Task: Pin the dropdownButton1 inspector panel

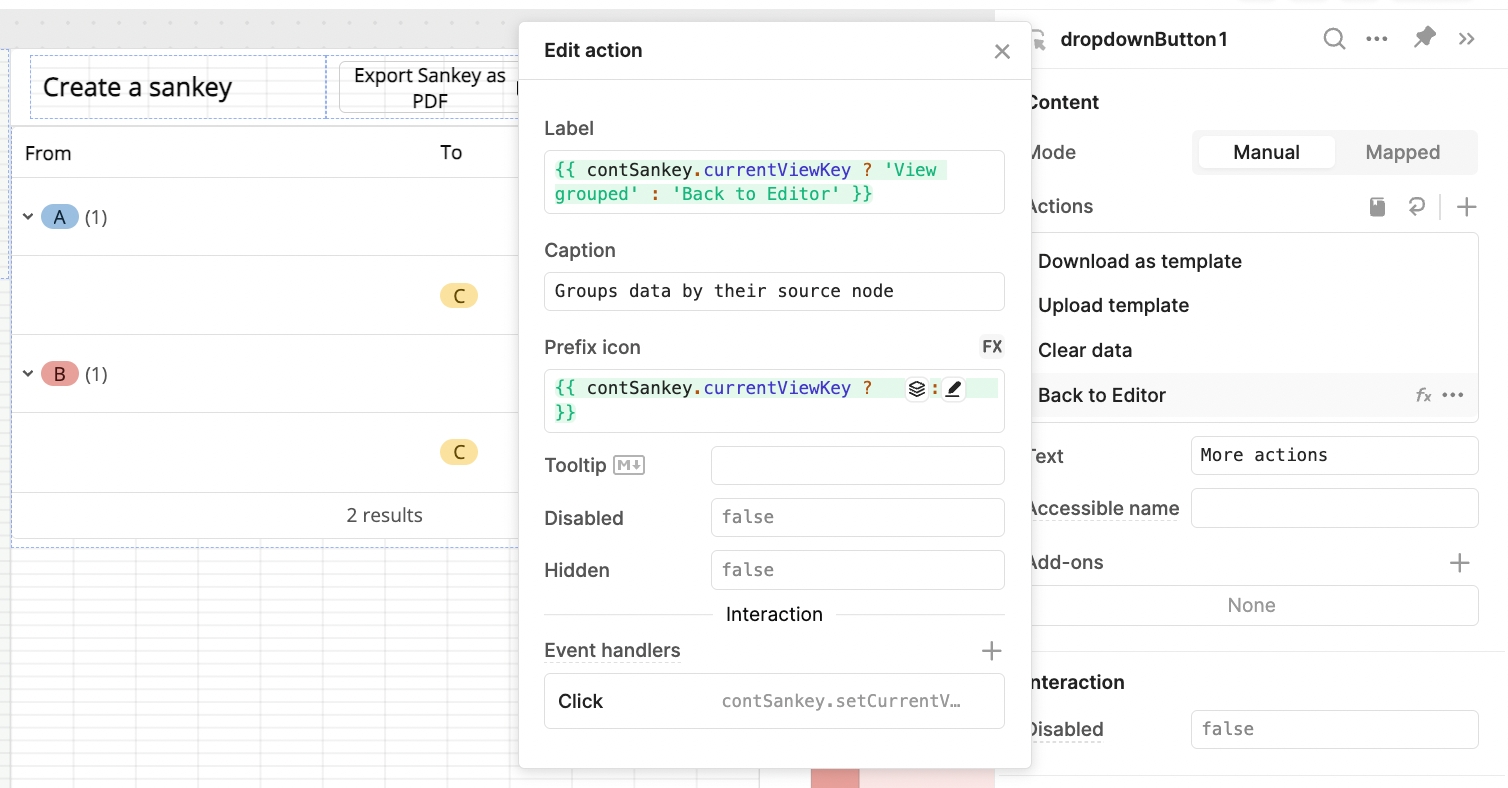Action: point(1424,38)
